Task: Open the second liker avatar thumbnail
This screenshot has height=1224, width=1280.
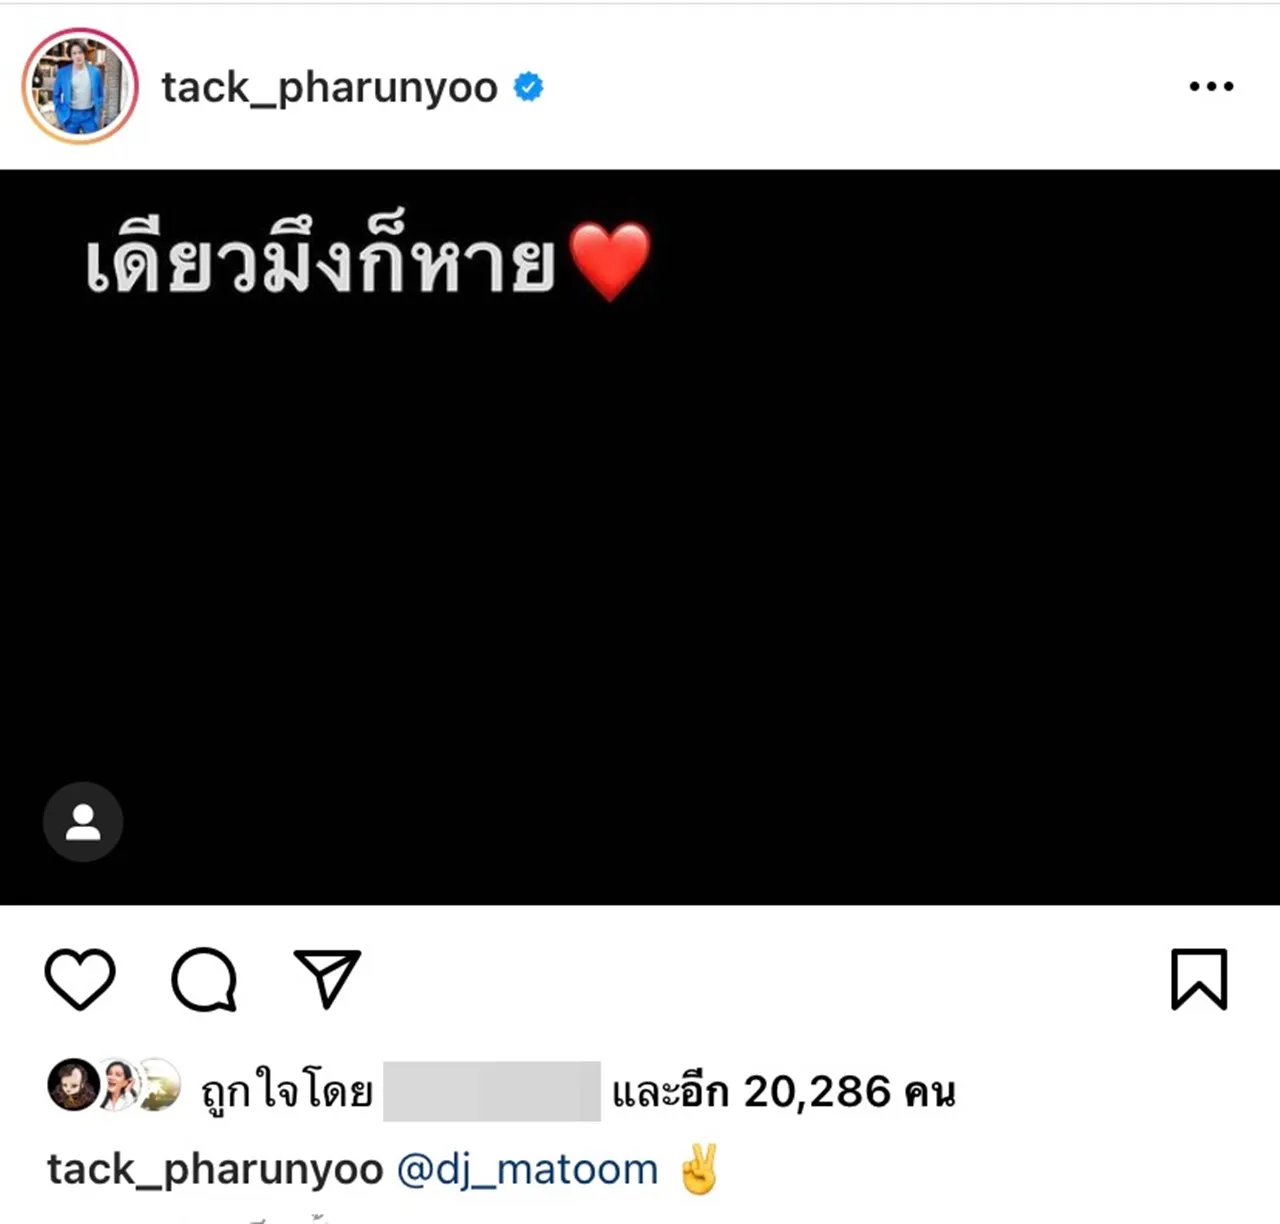Action: (118, 1085)
